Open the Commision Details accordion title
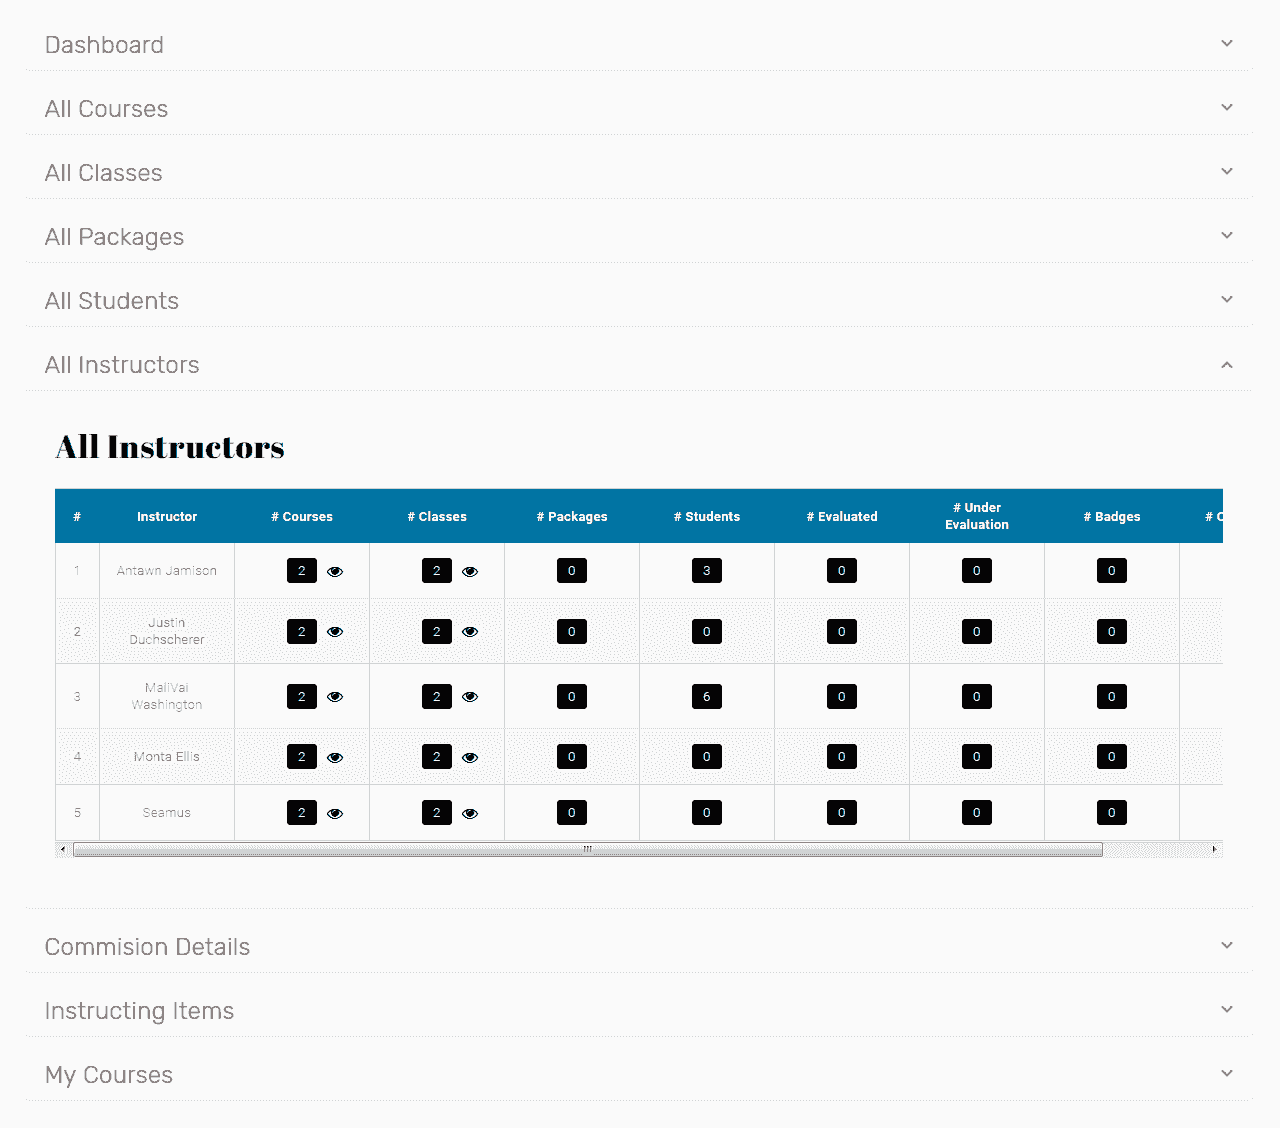Screen dimensions: 1280x1128 click(x=147, y=947)
